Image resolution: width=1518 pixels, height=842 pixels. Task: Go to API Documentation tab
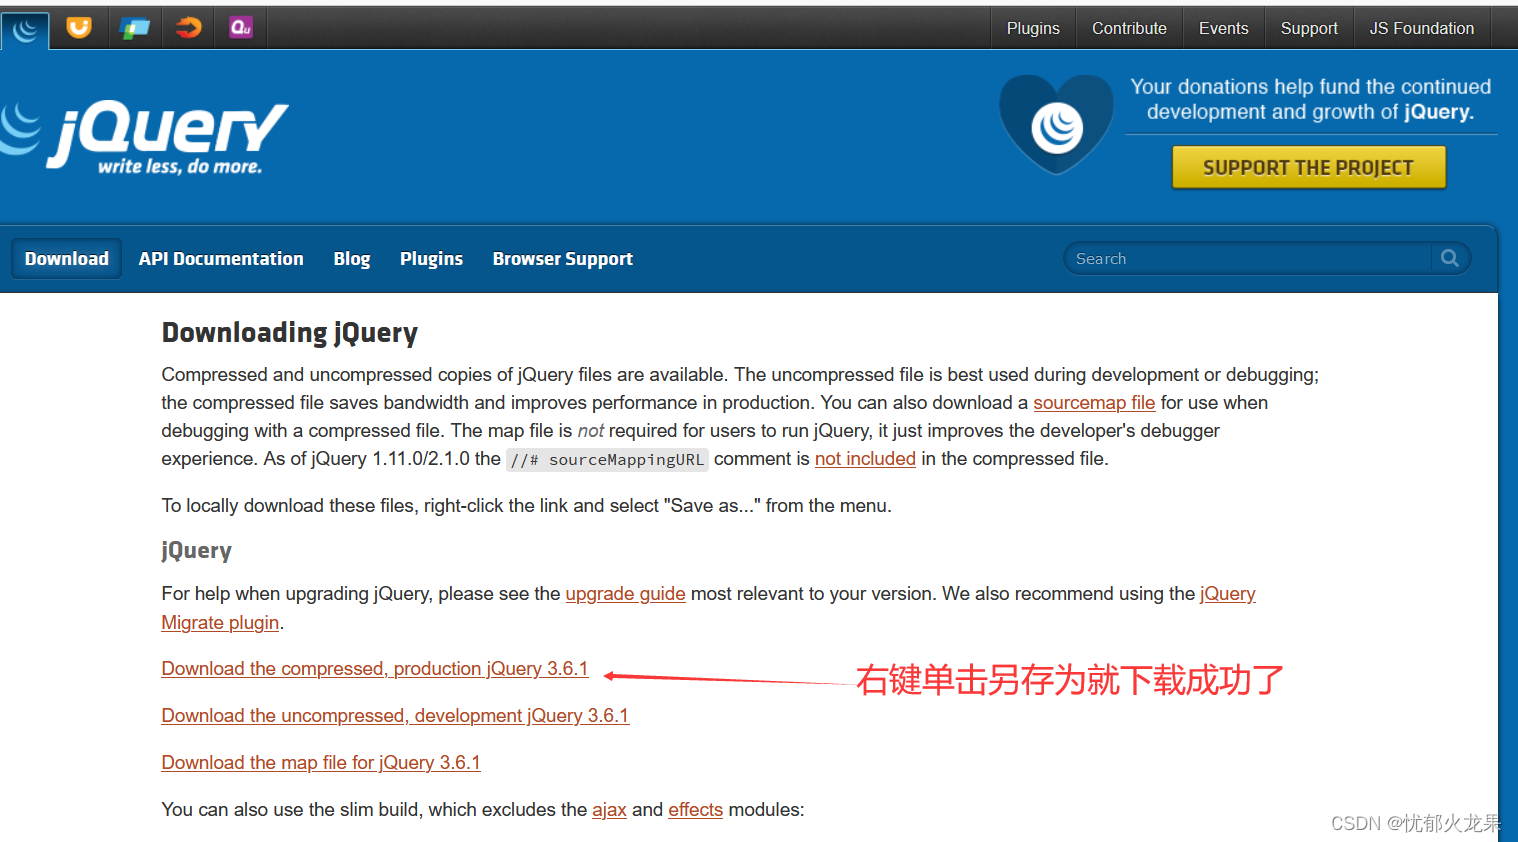[x=221, y=258]
